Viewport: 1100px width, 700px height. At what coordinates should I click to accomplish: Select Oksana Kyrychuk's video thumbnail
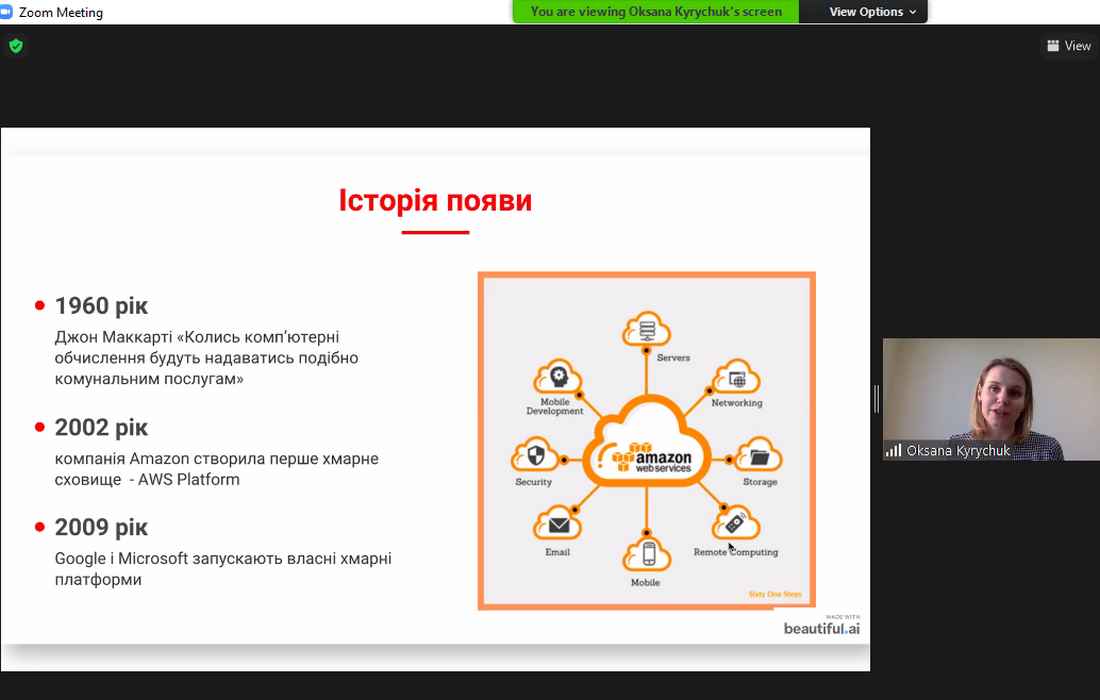pos(990,399)
